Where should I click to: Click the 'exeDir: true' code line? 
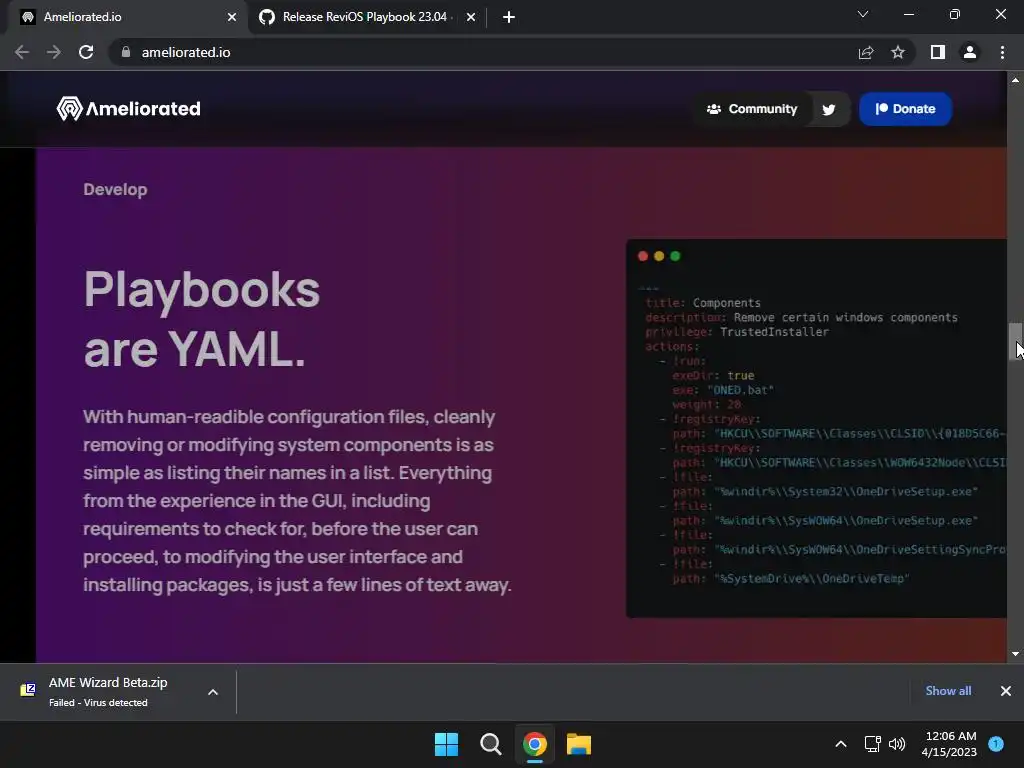coord(713,376)
